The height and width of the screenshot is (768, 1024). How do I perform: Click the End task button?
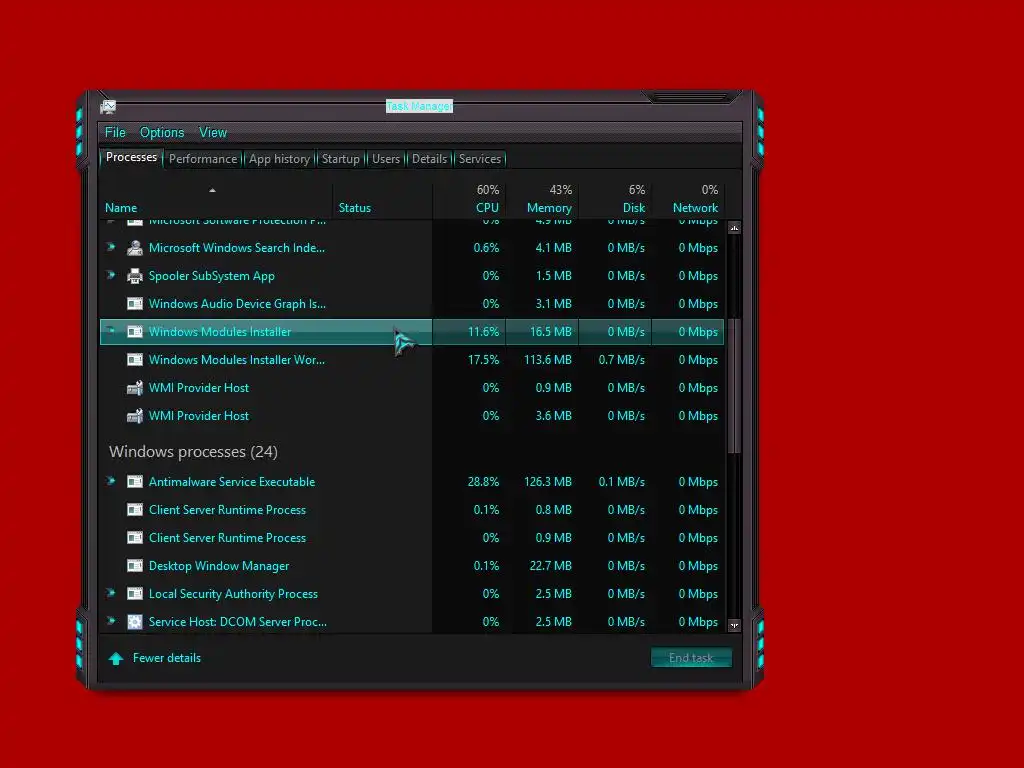point(691,658)
